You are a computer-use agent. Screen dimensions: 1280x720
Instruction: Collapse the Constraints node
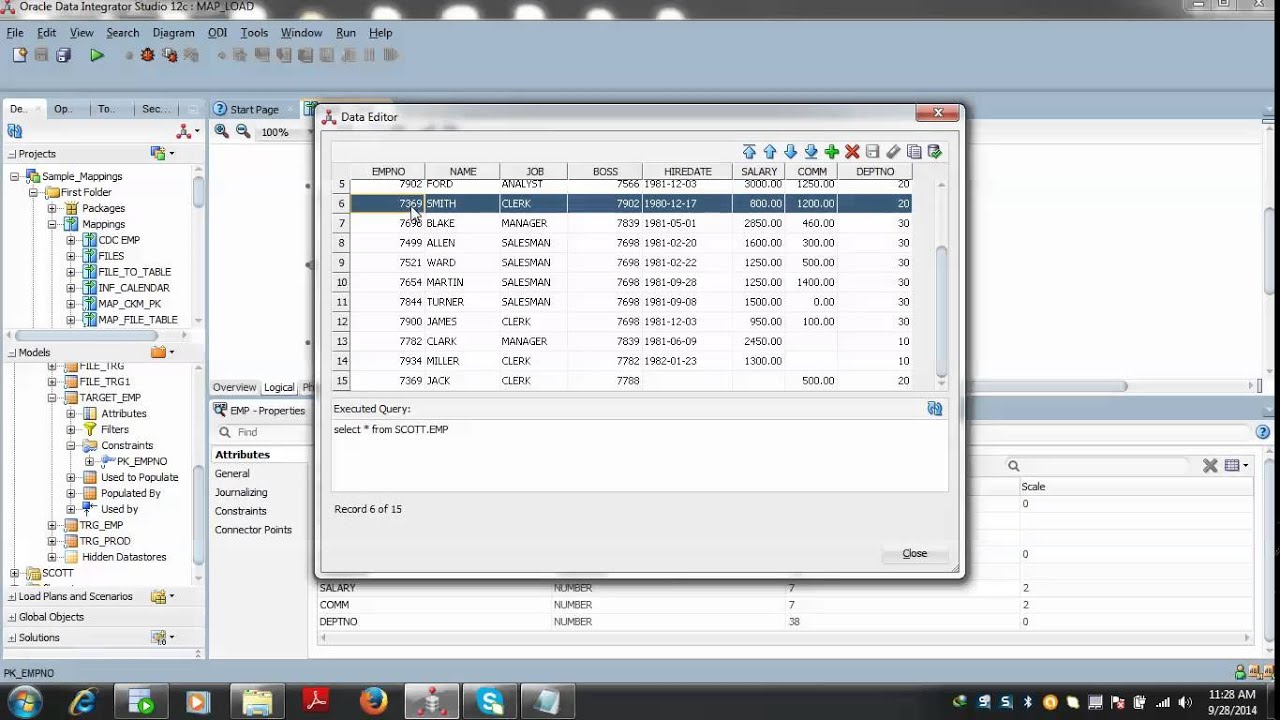pyautogui.click(x=71, y=445)
